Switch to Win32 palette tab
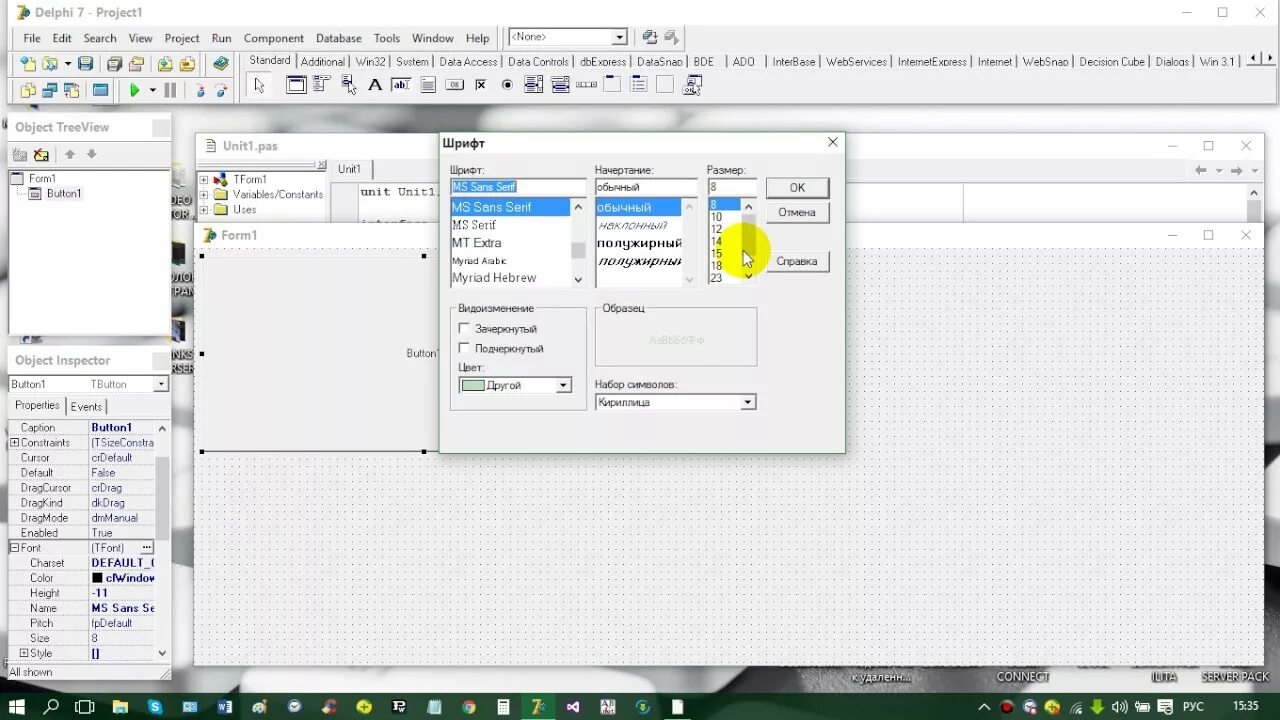 [x=371, y=62]
